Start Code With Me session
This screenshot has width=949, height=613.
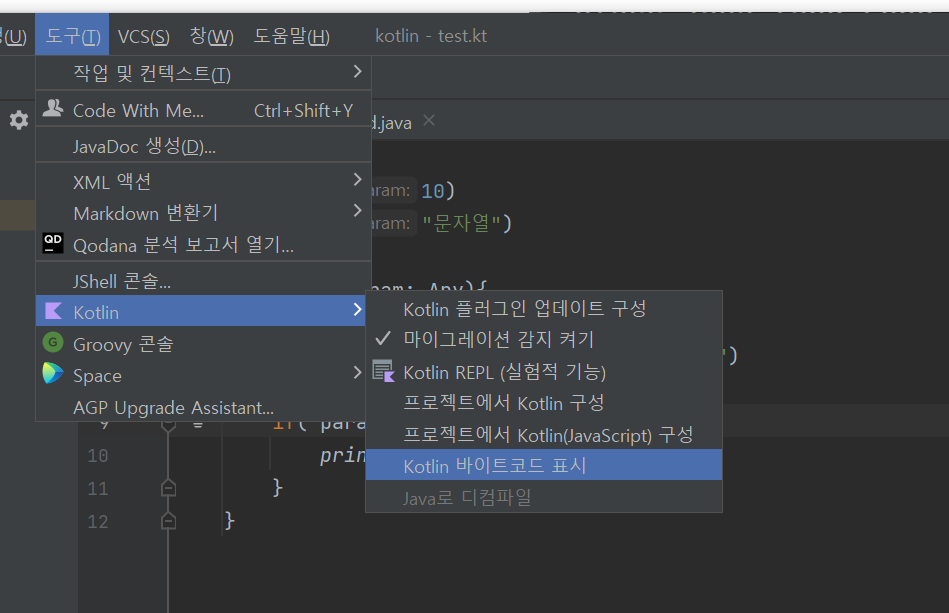click(203, 110)
